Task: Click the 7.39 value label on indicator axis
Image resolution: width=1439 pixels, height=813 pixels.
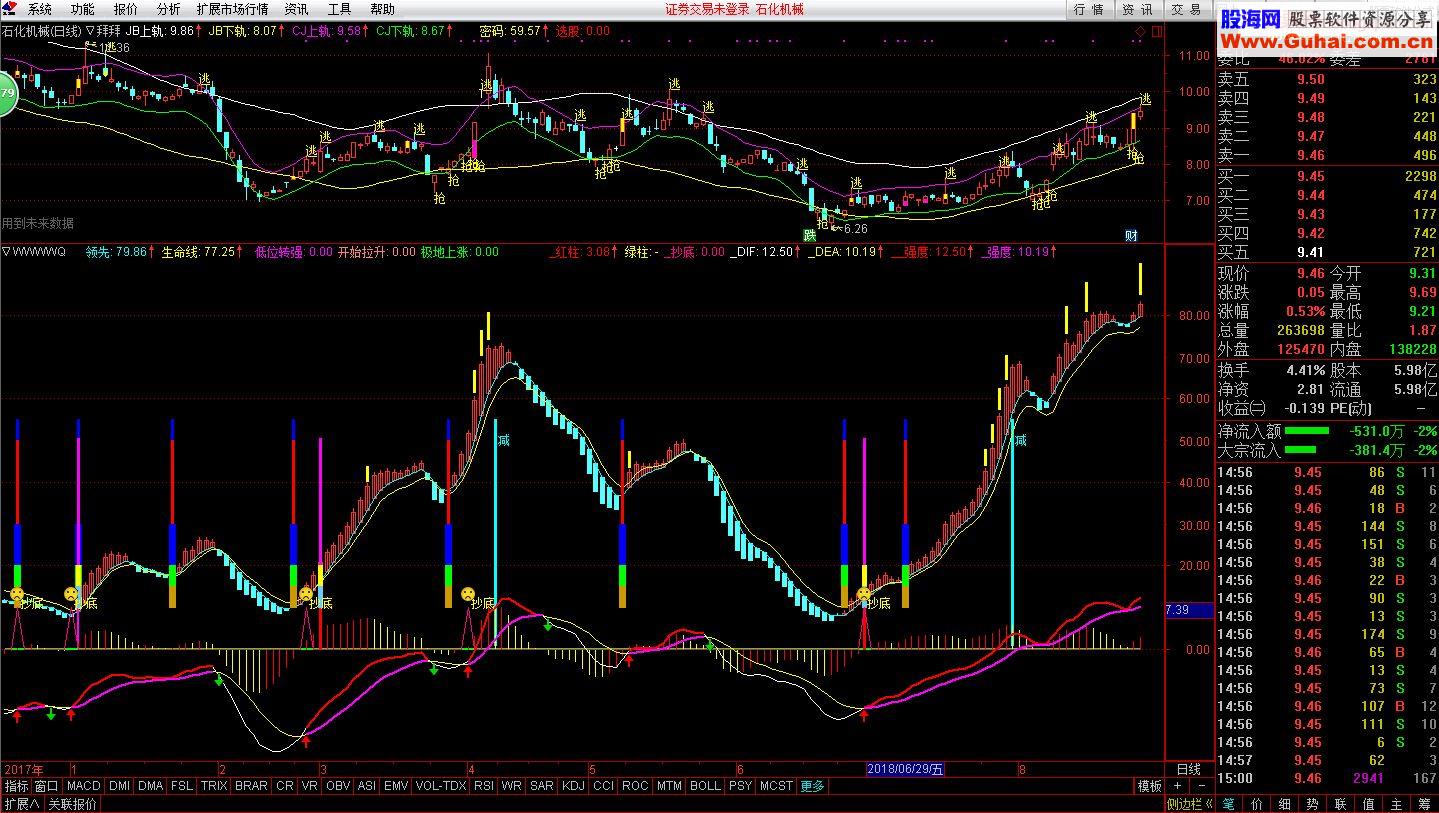Action: 1190,610
